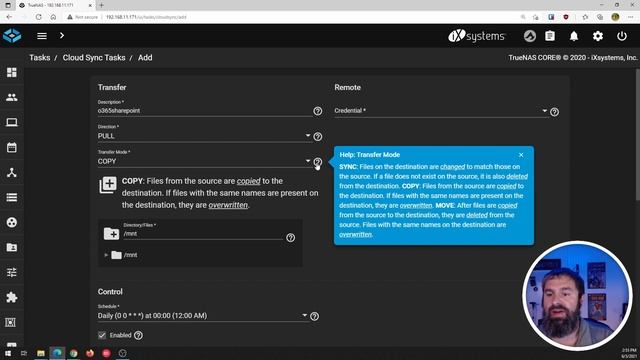This screenshot has height=360, width=640.
Task: Click the TrueNAS logo icon
Action: 12,36
